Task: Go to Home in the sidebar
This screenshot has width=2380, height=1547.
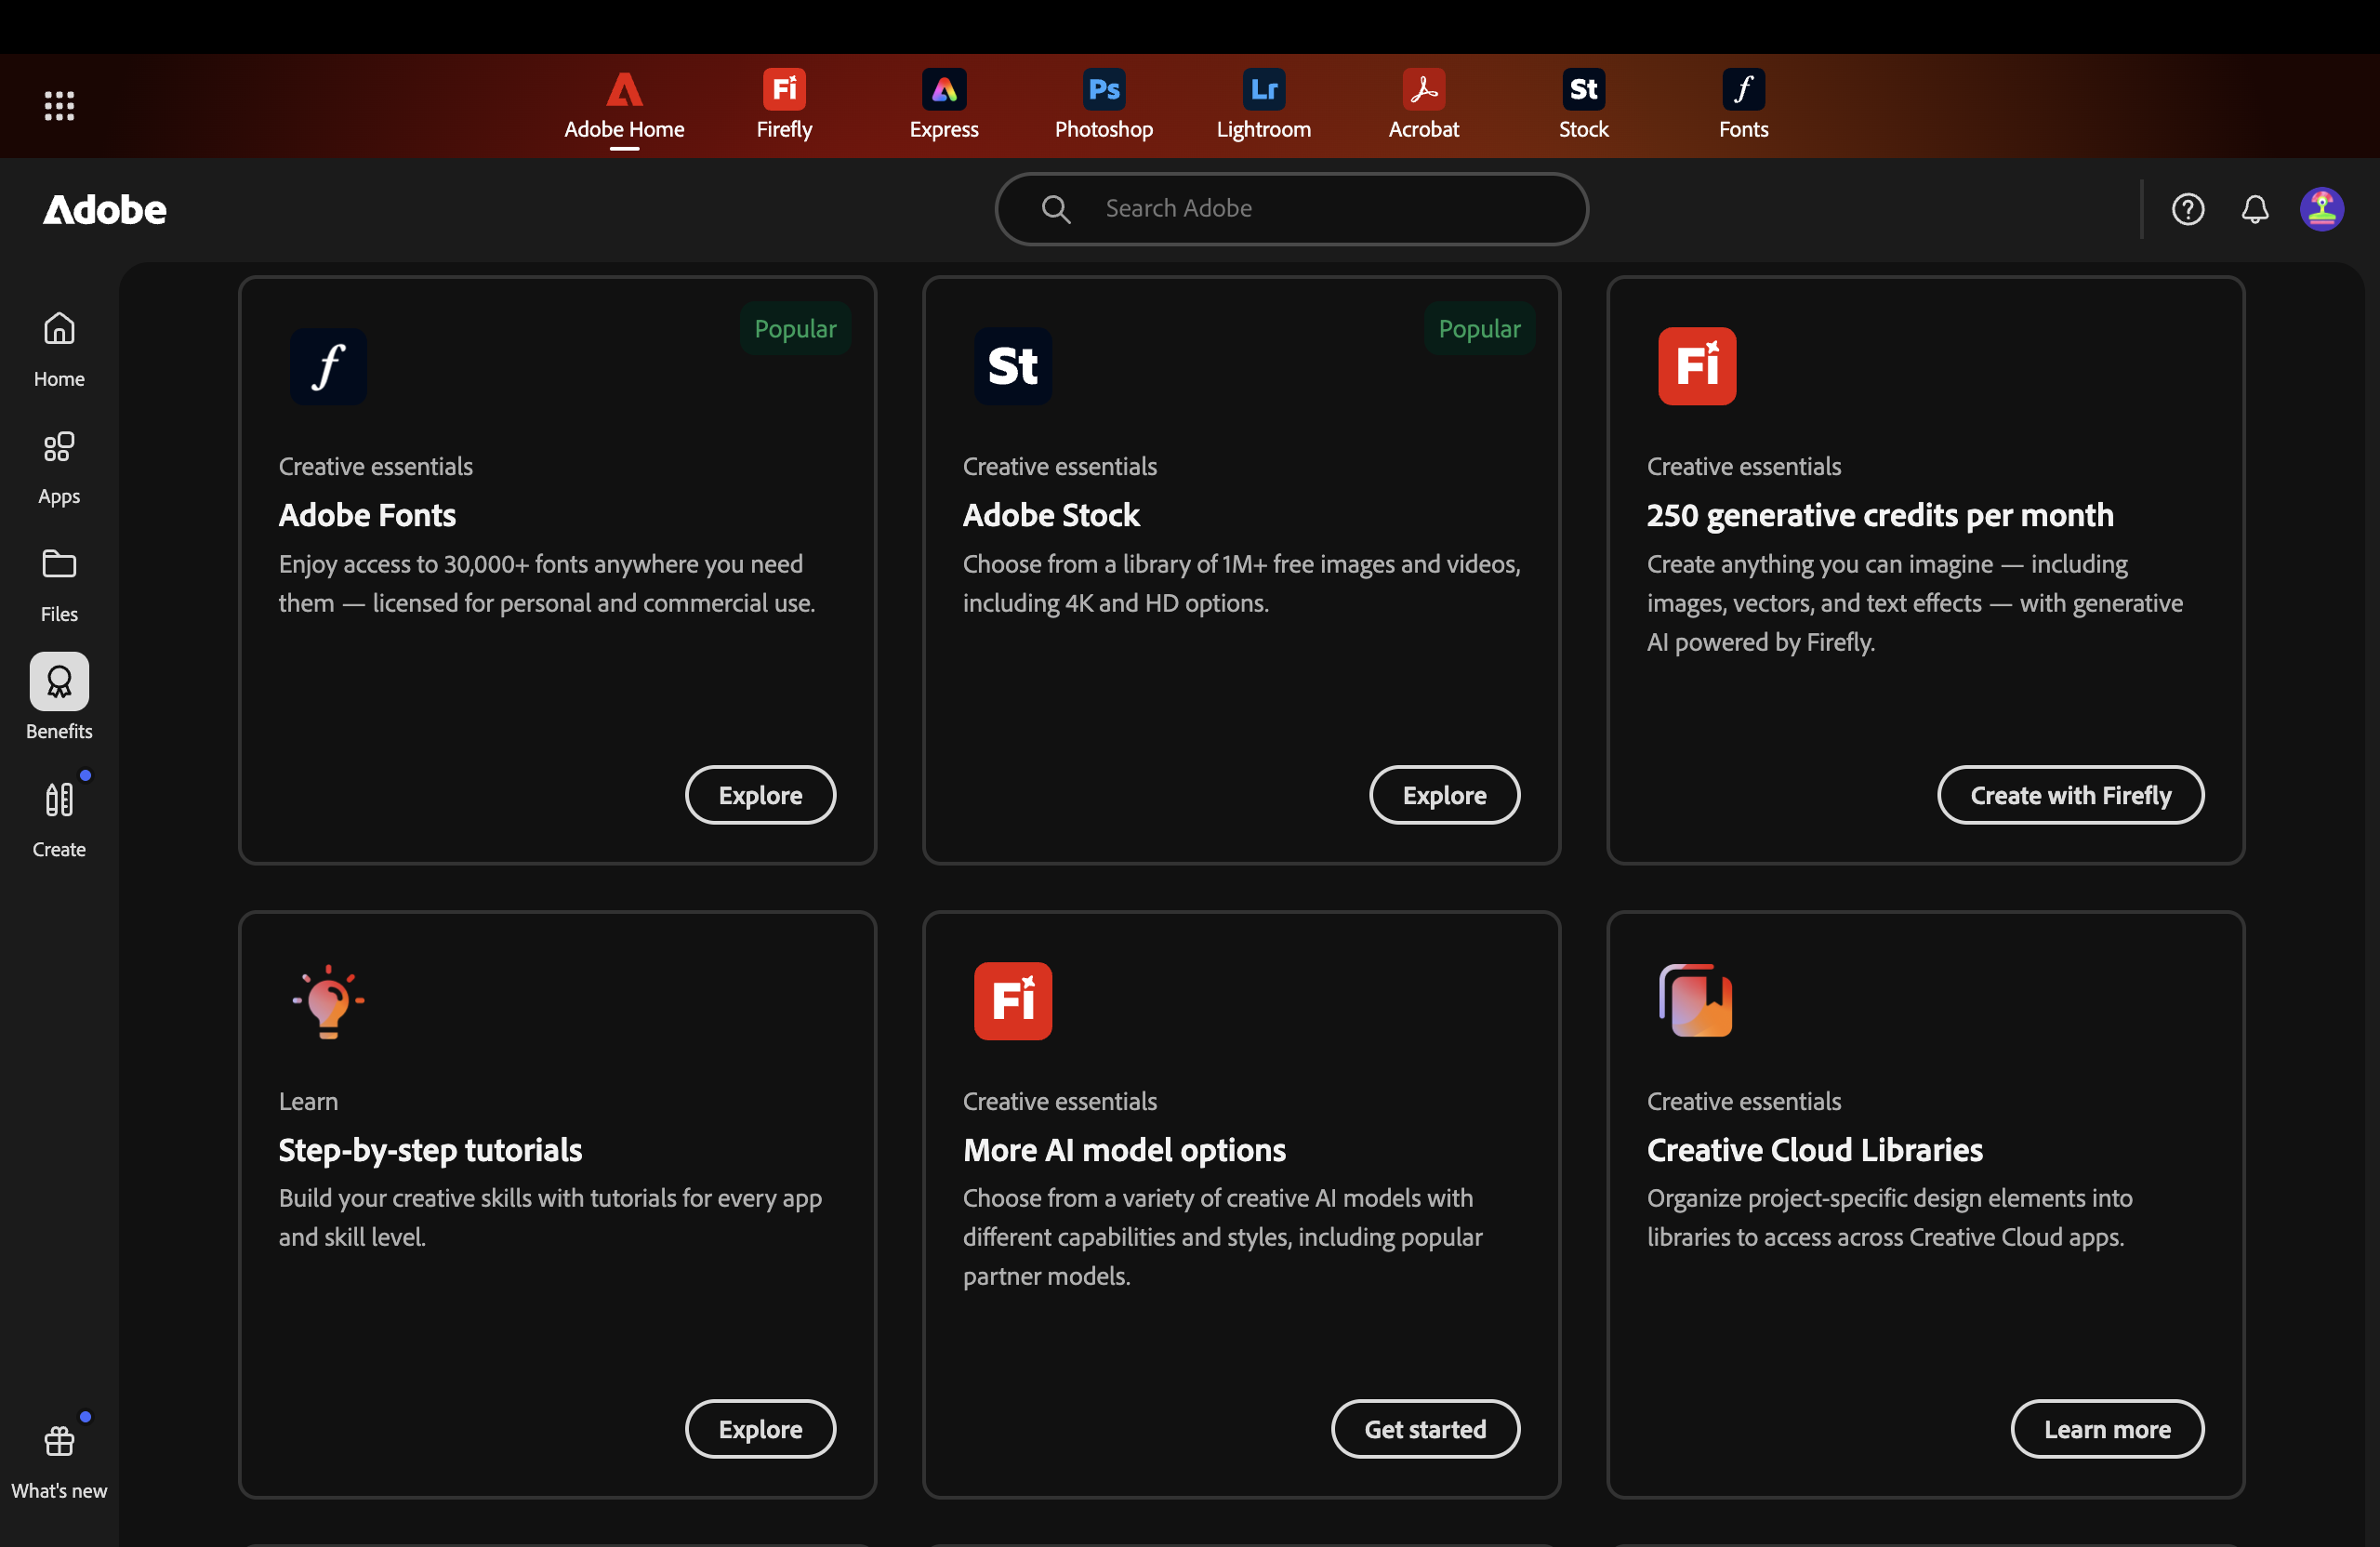Action: click(x=59, y=348)
